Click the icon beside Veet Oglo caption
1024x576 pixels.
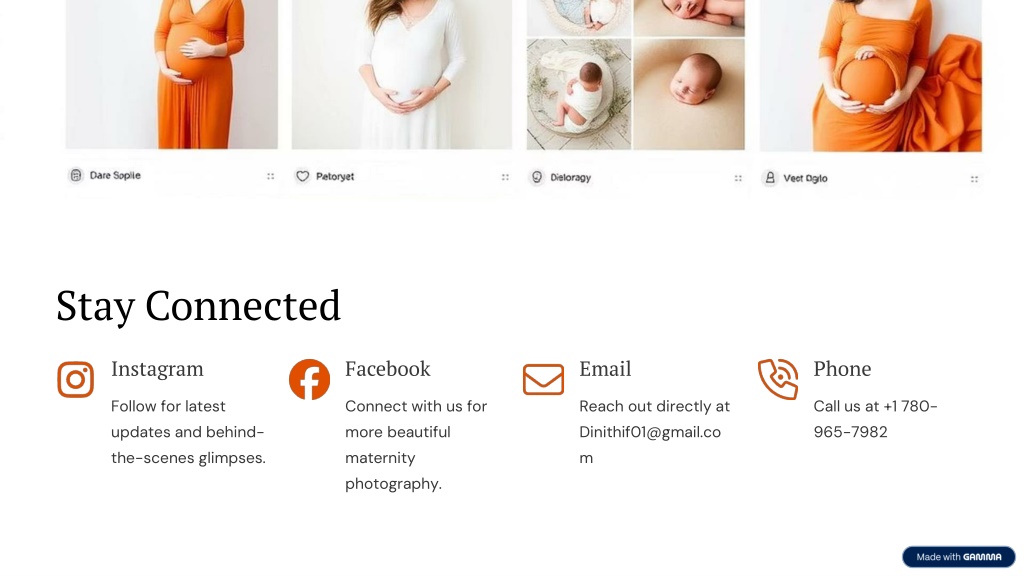click(x=770, y=178)
